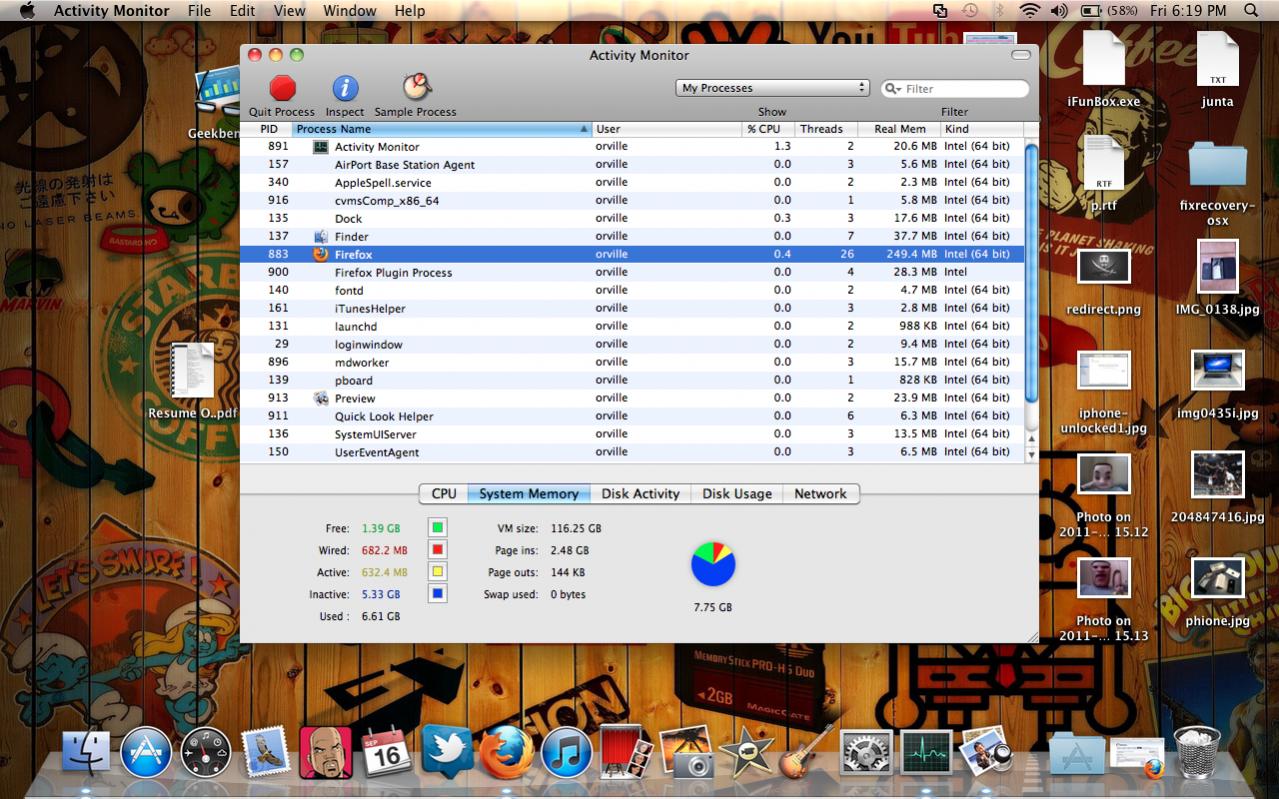Click the Wi-Fi status icon
This screenshot has height=799, width=1279.
(1029, 11)
